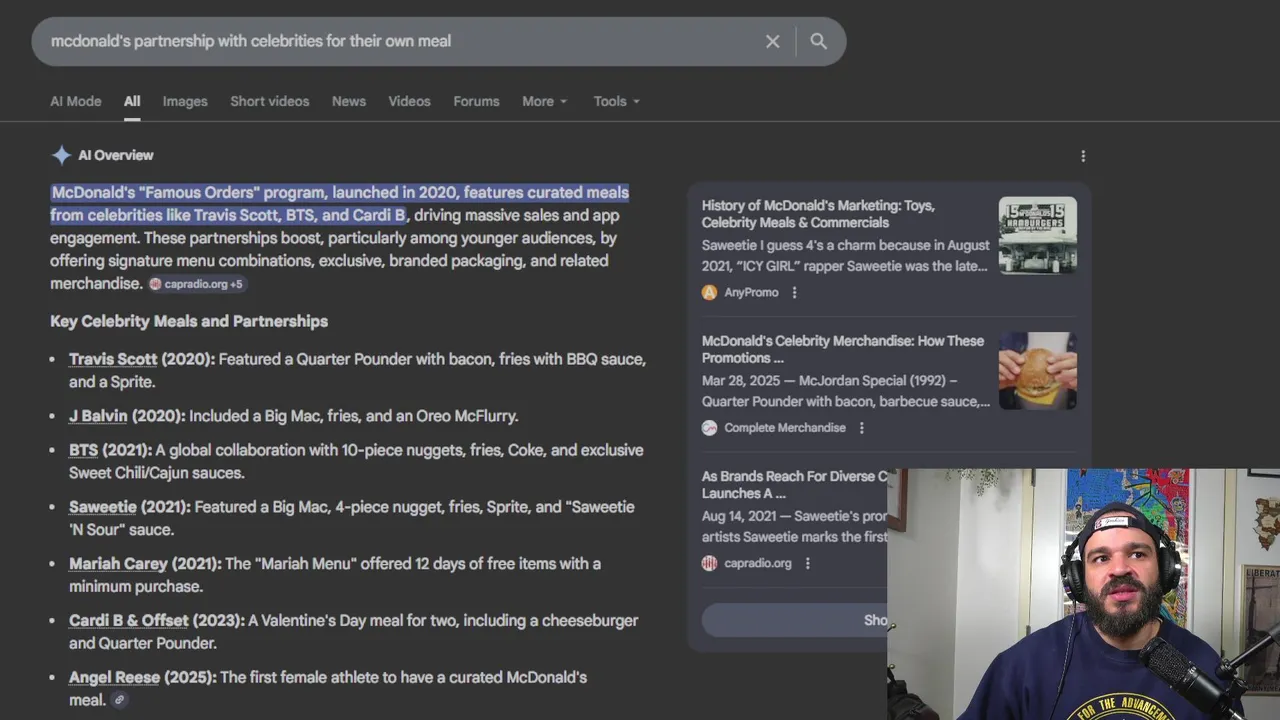Image resolution: width=1280 pixels, height=720 pixels.
Task: Click the burger photo thumbnail
Action: (1038, 371)
